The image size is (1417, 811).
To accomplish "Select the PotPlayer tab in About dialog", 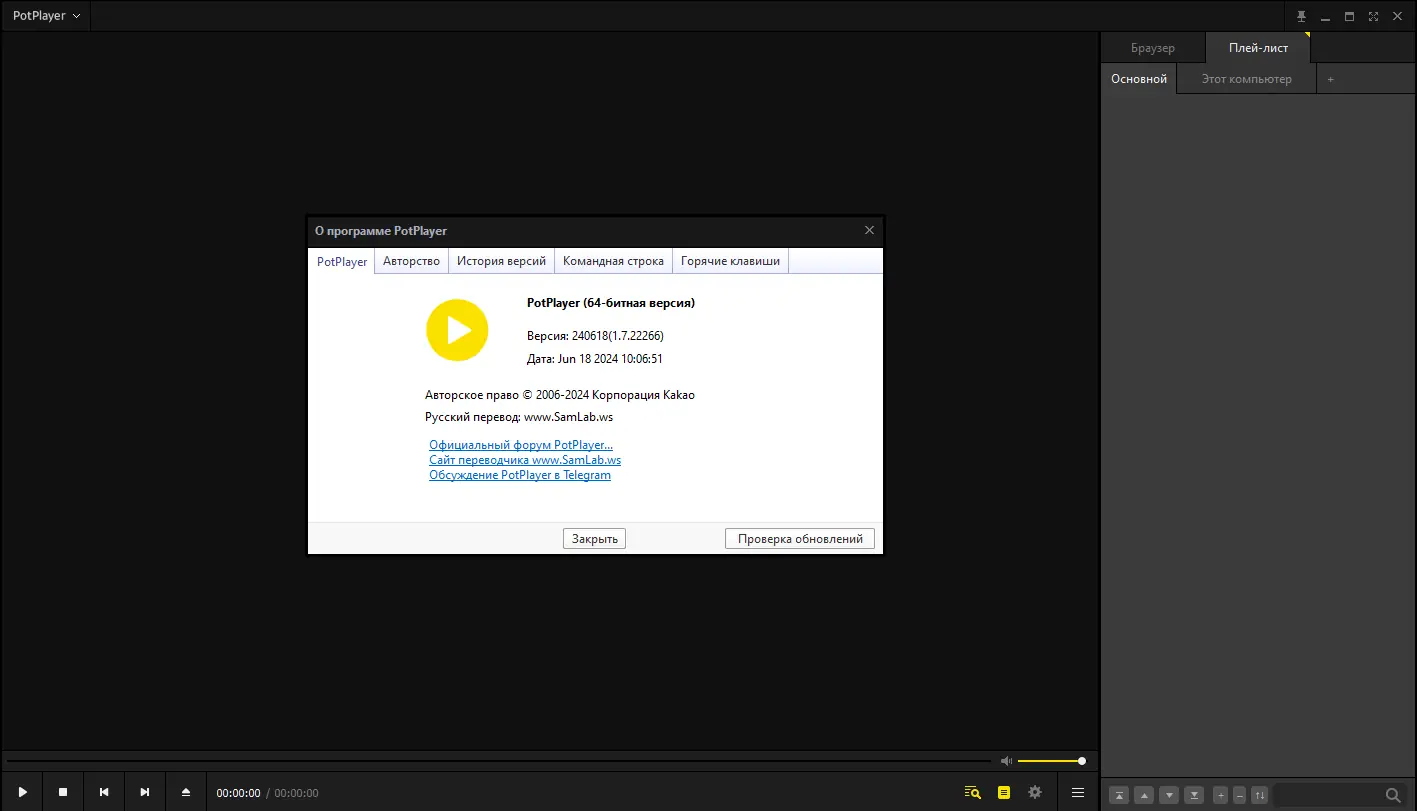I will click(x=342, y=261).
